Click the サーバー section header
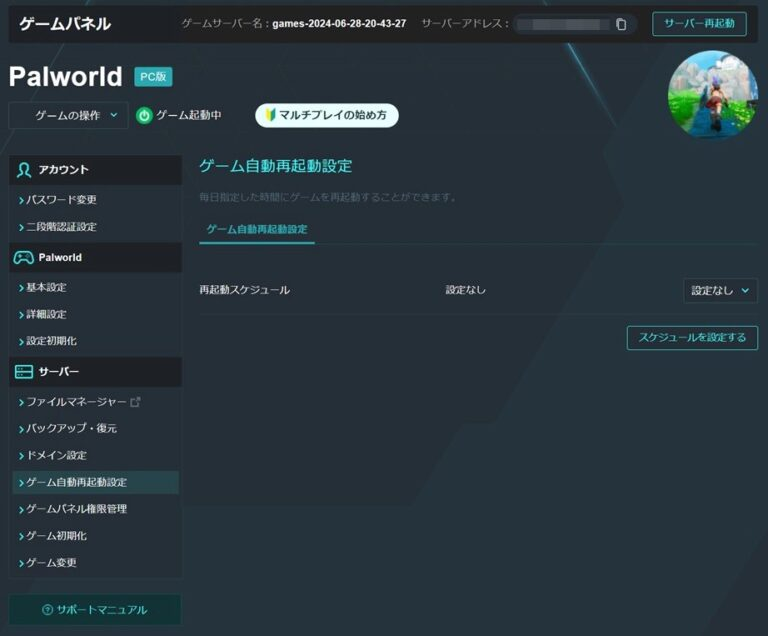Screen dimensions: 768x636 click(96, 372)
